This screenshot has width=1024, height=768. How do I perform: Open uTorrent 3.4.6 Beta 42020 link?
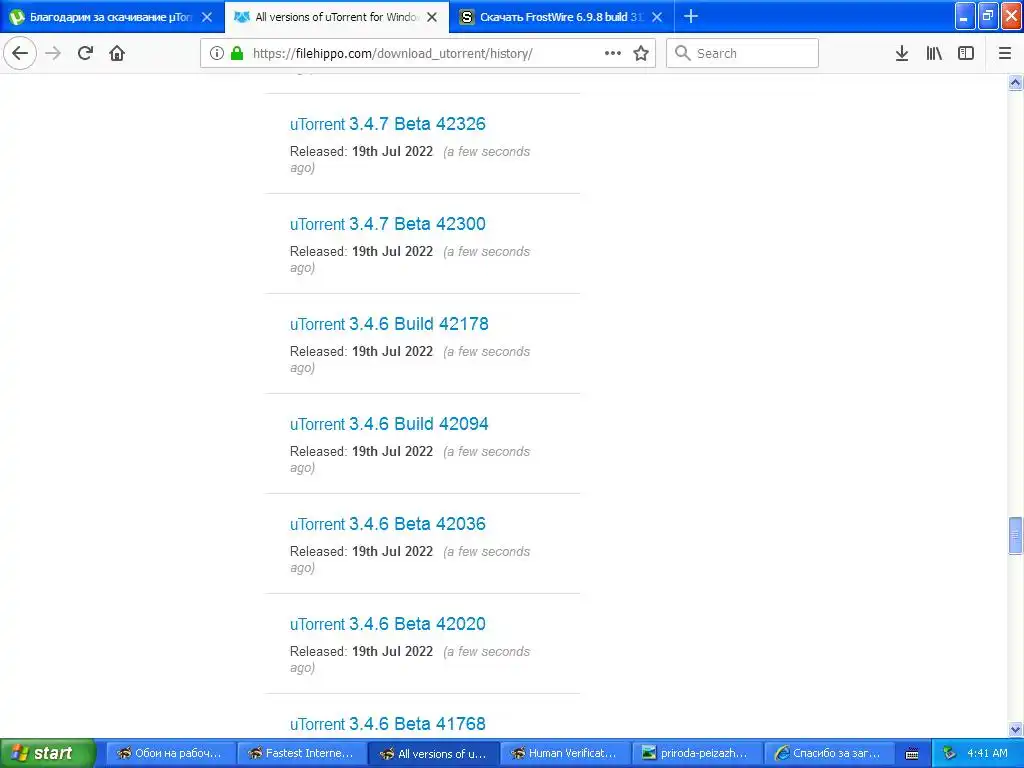click(388, 623)
